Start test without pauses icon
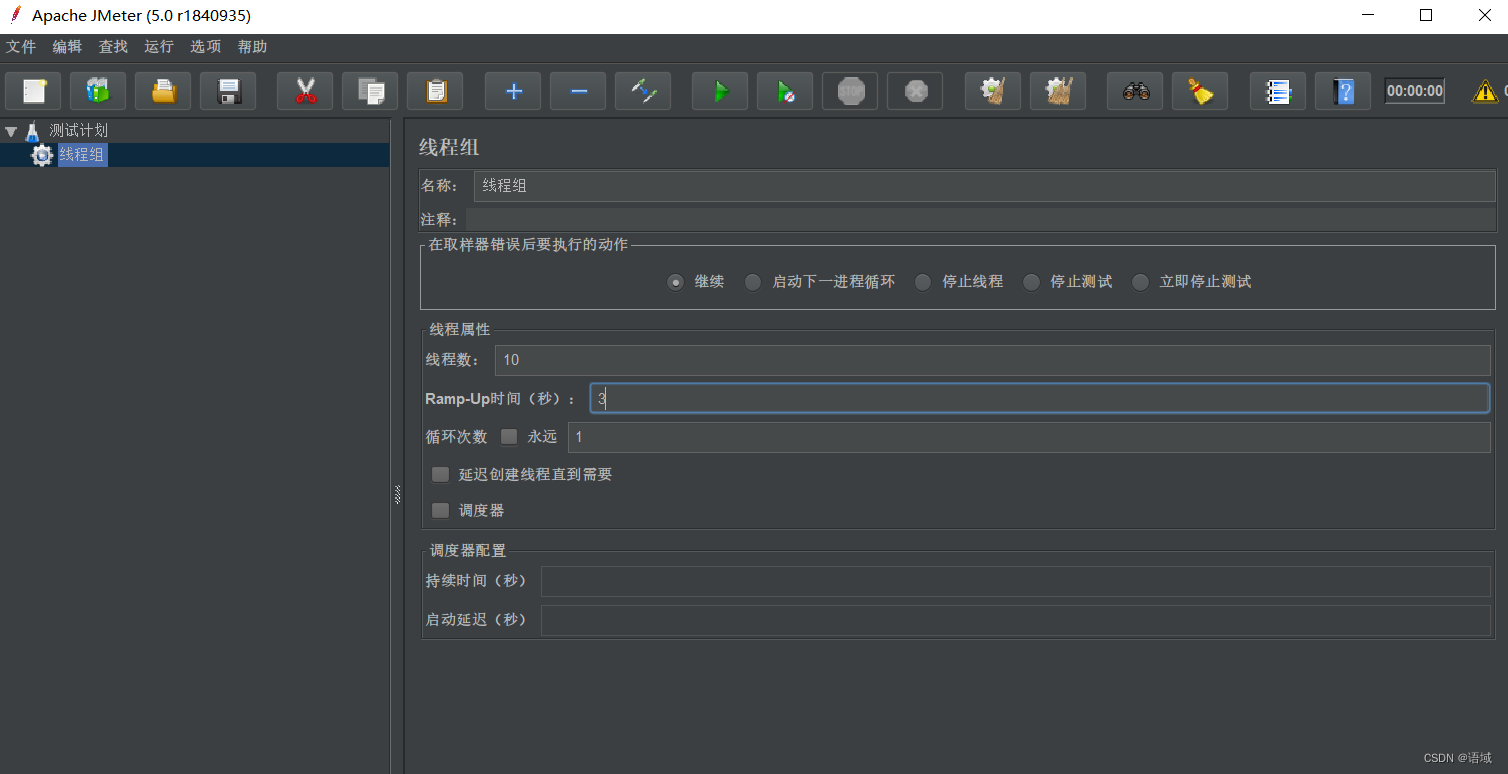The width and height of the screenshot is (1508, 774). click(x=785, y=91)
